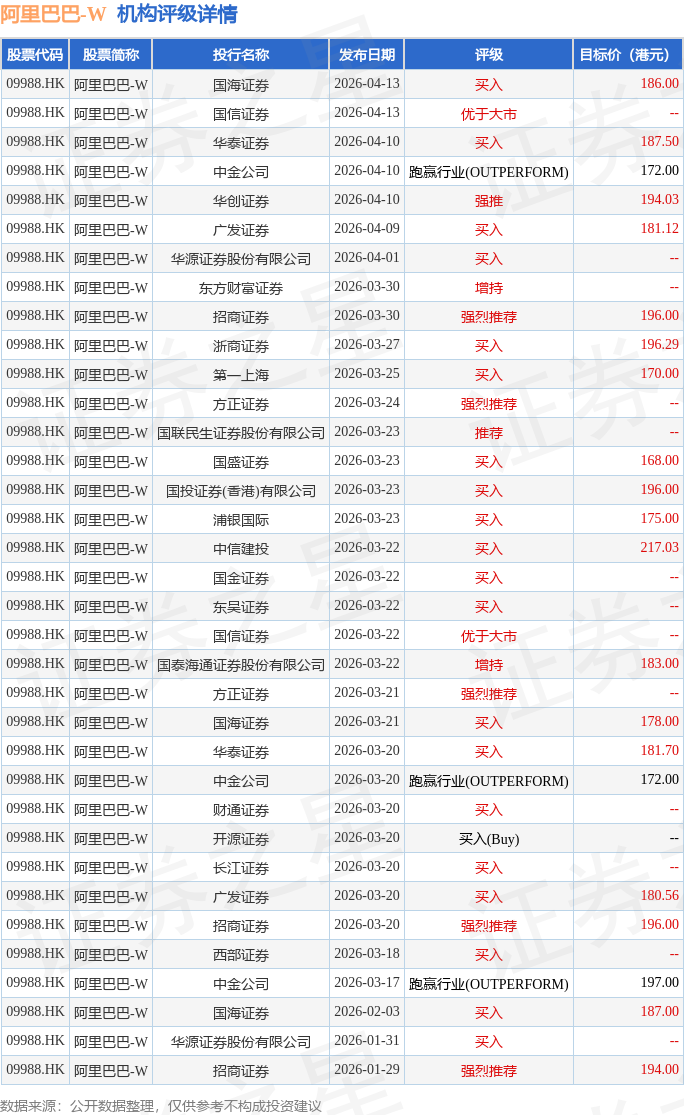Click the 机构评级详情 page title
The width and height of the screenshot is (684, 1115).
[177, 14]
